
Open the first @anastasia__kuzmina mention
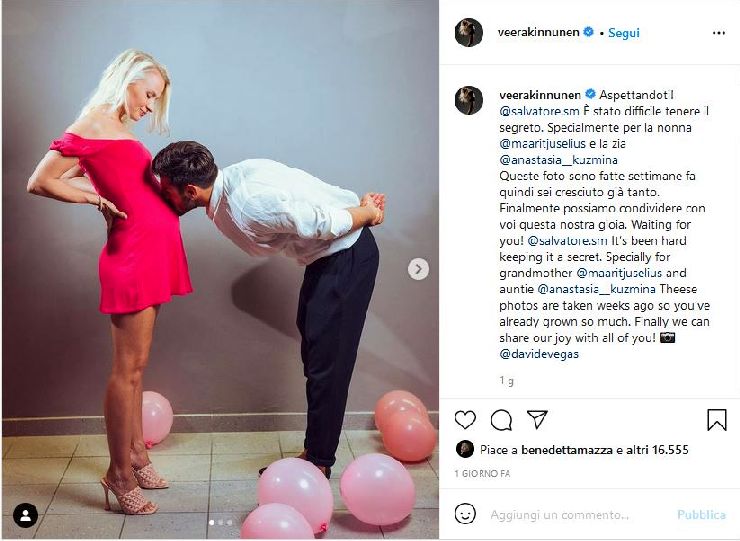pyautogui.click(x=558, y=160)
